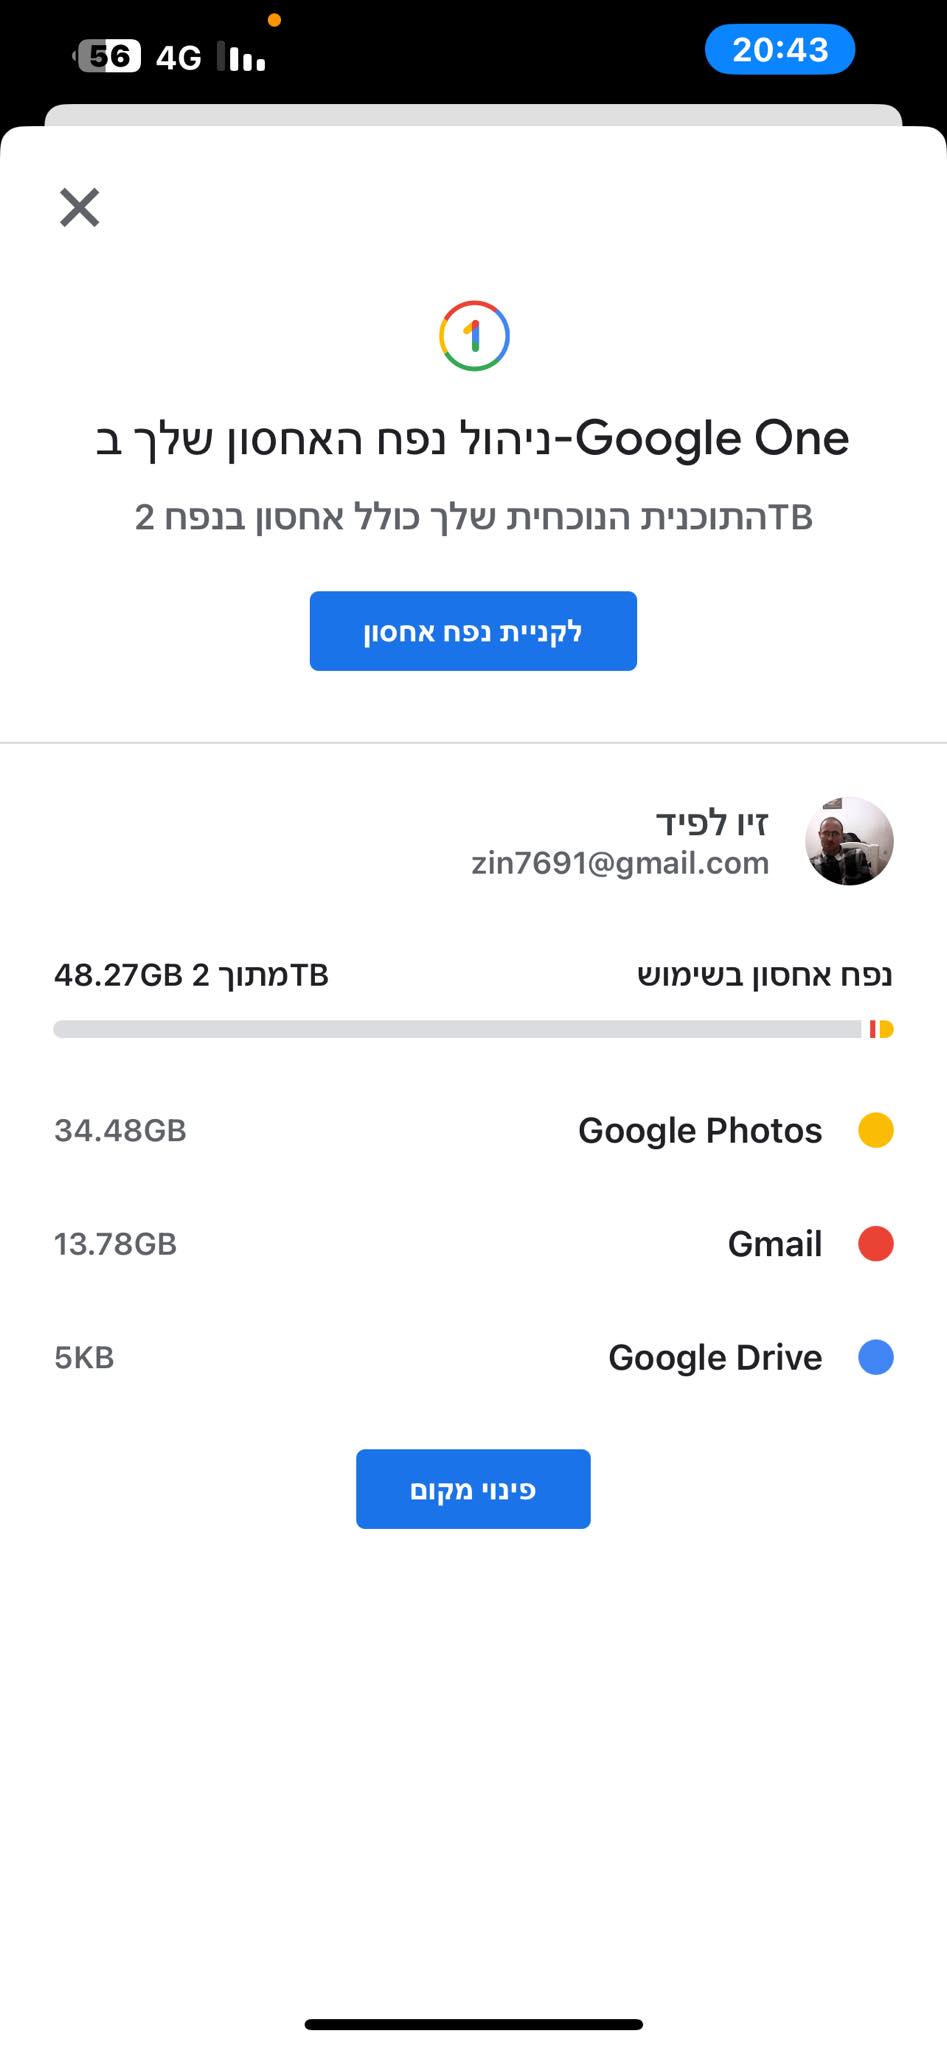947x2048 pixels.
Task: Tap the 13.78GB Gmail usage value
Action: (115, 1244)
